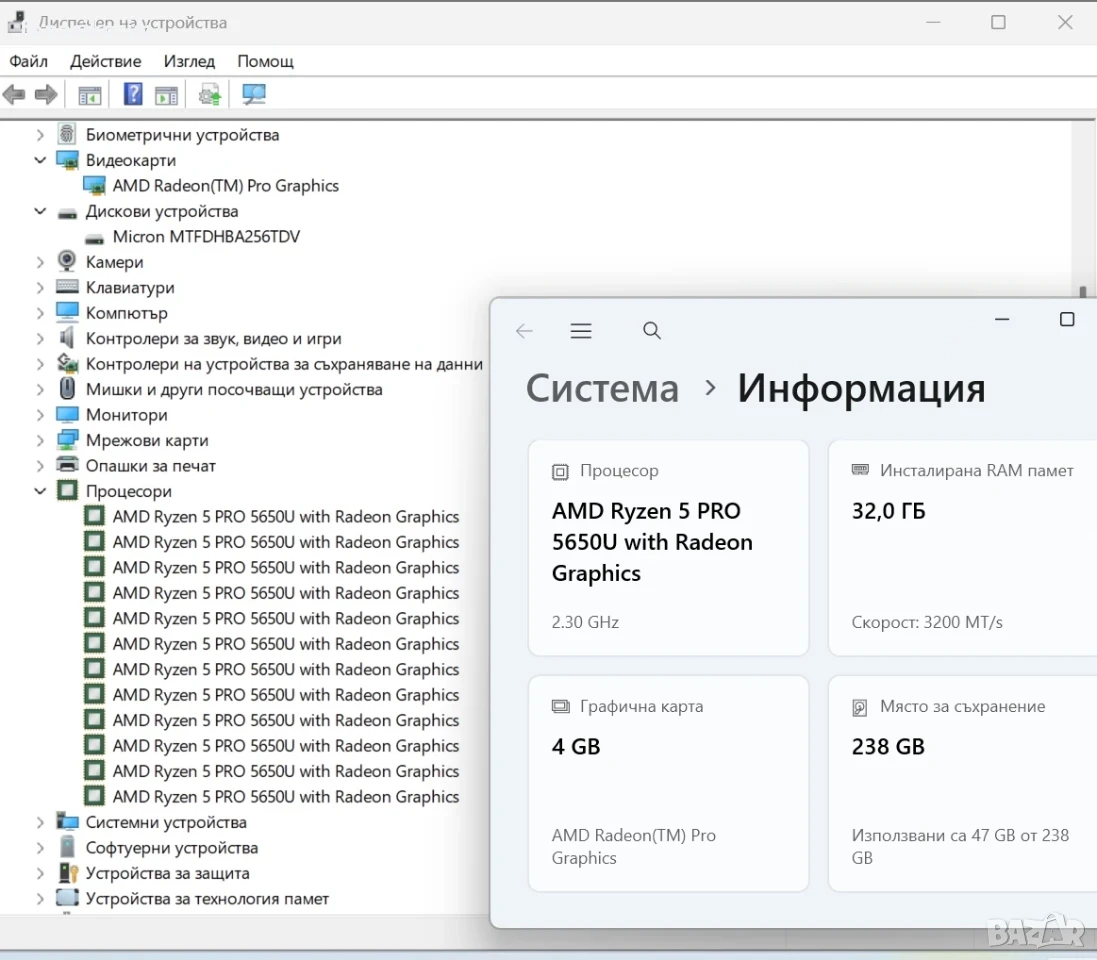The width and height of the screenshot is (1097, 960).
Task: Click the scan for hardware changes monitor icon
Action: pyautogui.click(x=254, y=94)
